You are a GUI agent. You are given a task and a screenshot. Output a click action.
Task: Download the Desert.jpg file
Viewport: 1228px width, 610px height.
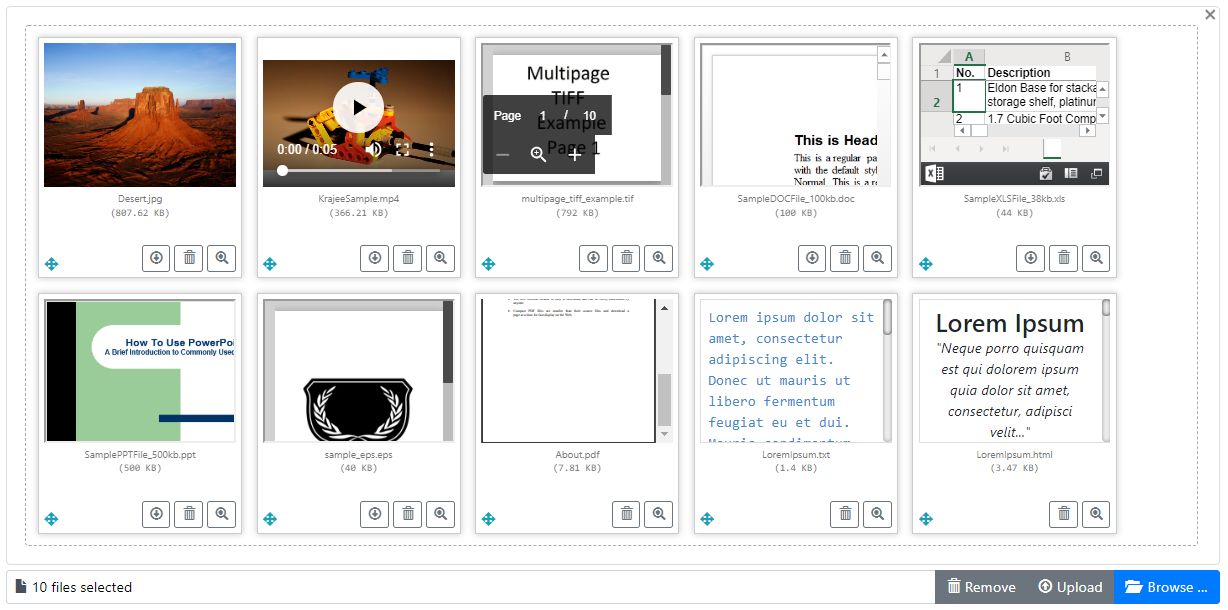point(156,258)
